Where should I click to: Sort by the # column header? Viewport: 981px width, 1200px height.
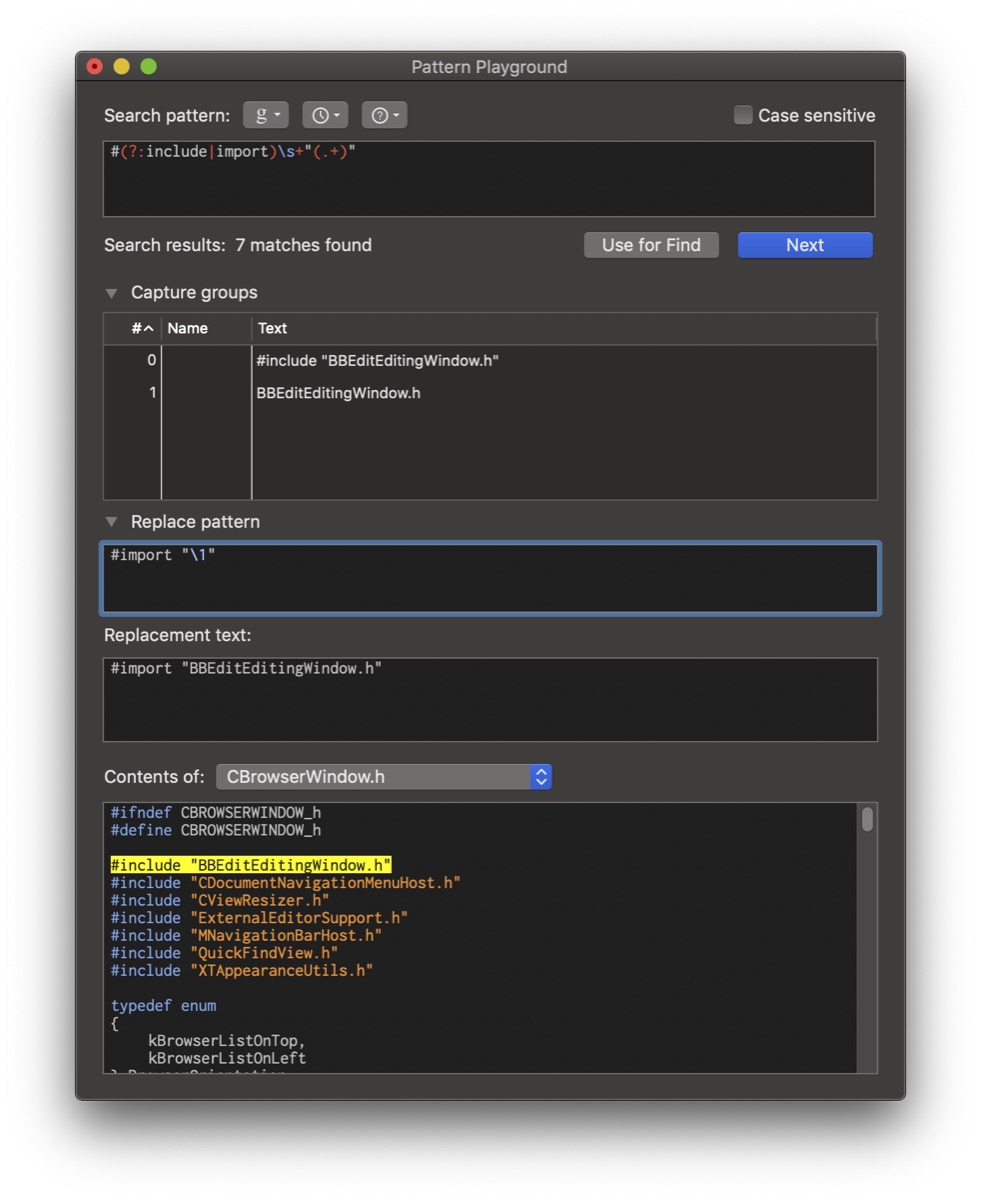[x=142, y=328]
